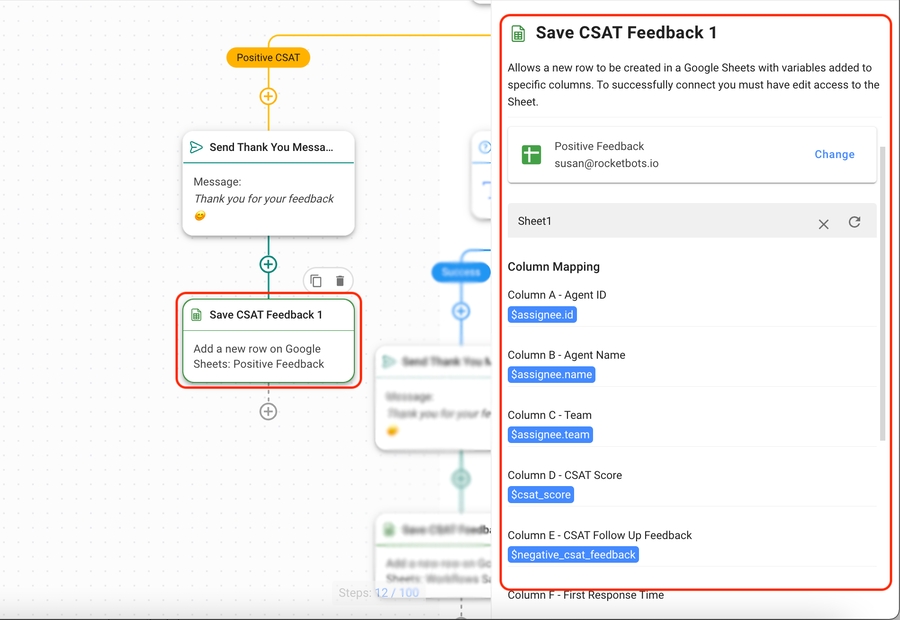
Task: Select the Save CSAT Feedback 1 step
Action: coord(268,341)
